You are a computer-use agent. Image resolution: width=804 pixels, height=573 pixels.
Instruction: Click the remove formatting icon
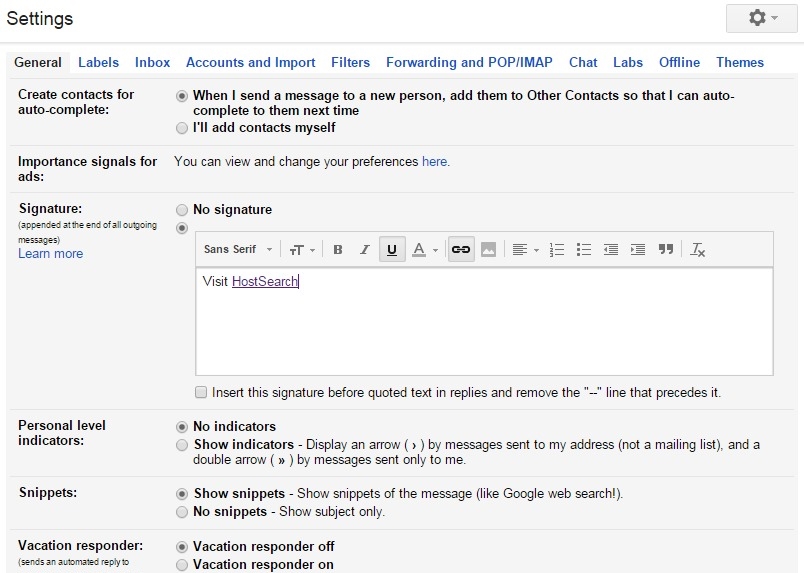pos(698,250)
